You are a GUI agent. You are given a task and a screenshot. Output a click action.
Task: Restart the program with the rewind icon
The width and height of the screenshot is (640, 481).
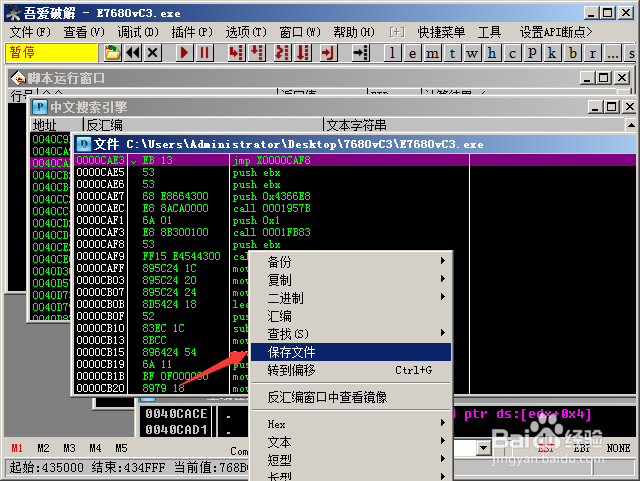click(133, 53)
